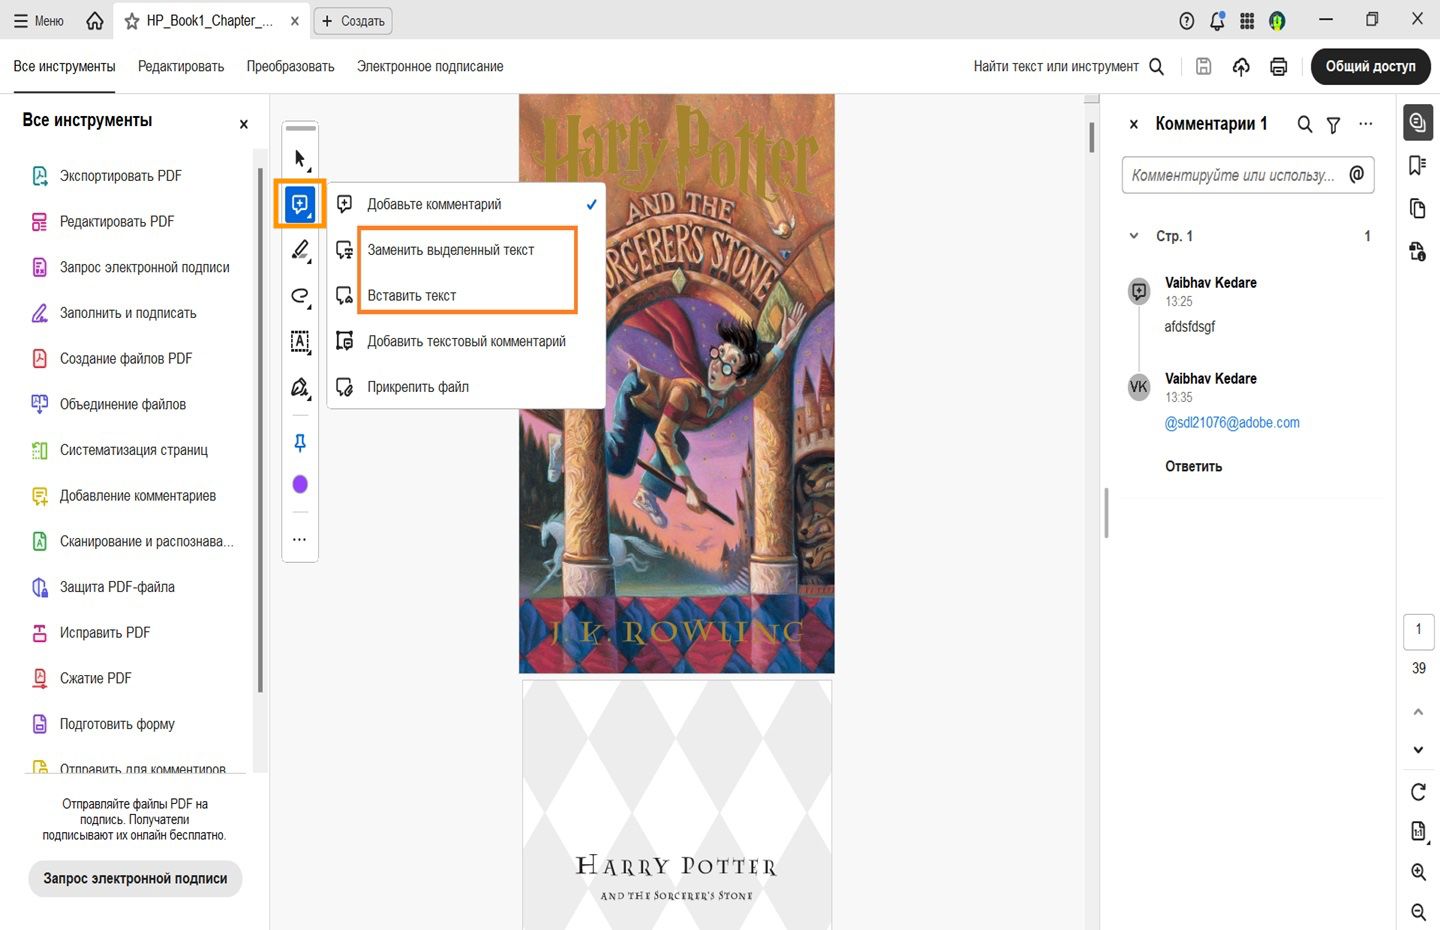Choose Вставить текст menu option
Screen dimensions: 1440x930
tap(466, 296)
